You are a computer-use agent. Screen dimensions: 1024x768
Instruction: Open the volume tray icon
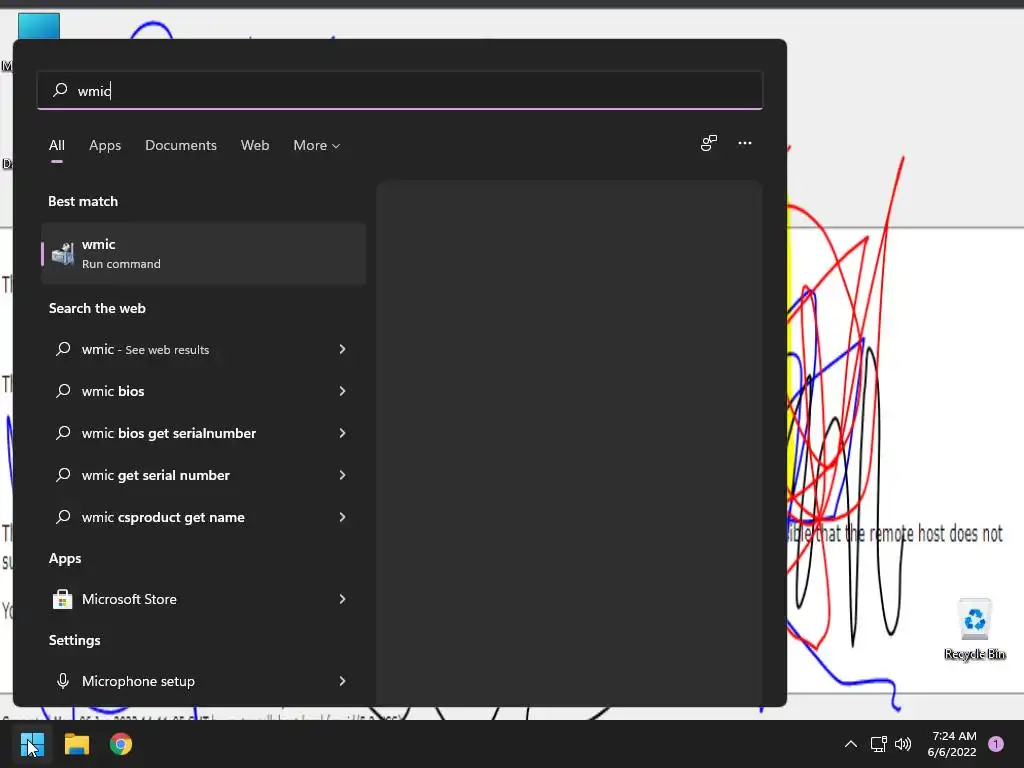[903, 744]
